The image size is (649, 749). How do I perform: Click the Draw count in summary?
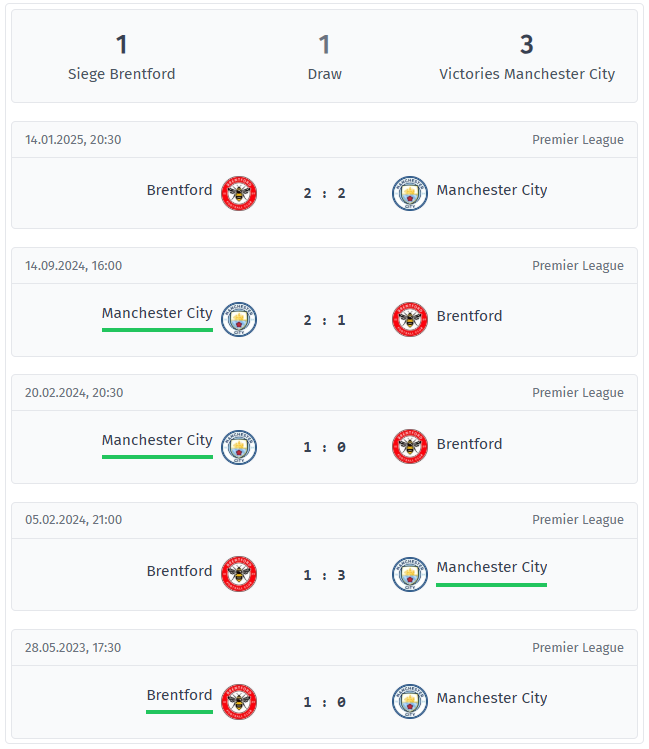(324, 56)
